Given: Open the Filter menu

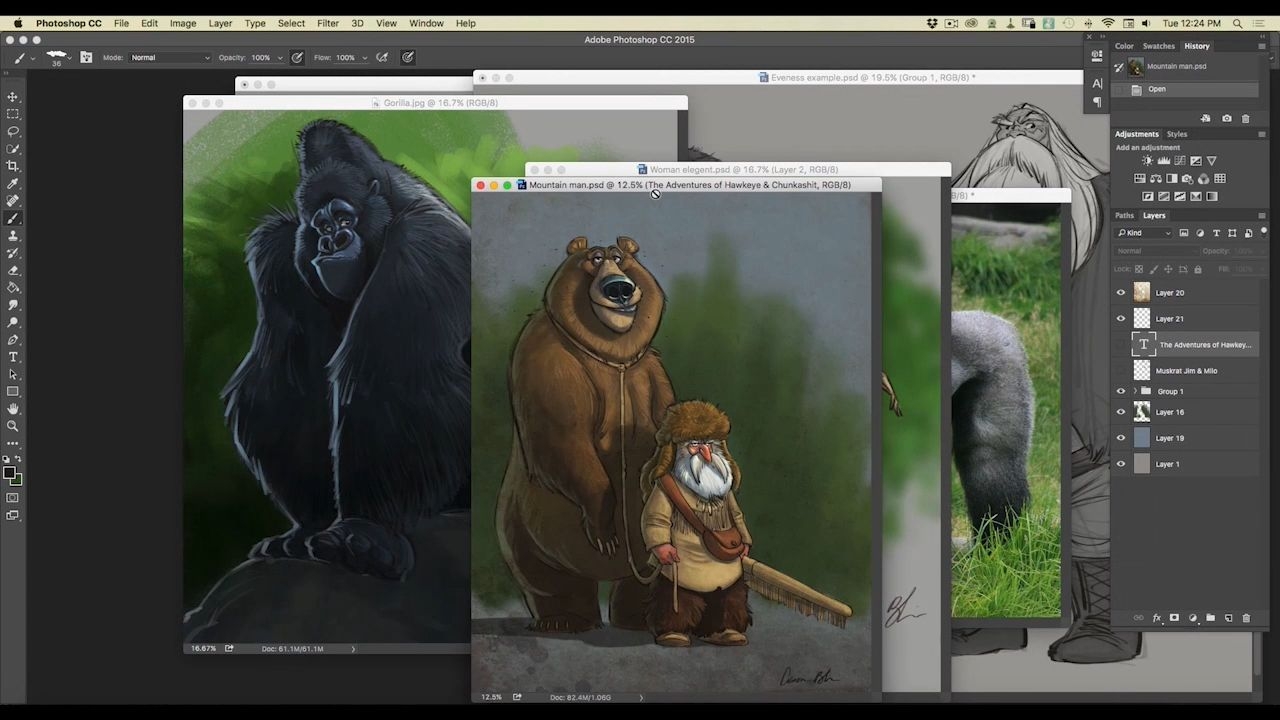Looking at the screenshot, I should (x=328, y=23).
